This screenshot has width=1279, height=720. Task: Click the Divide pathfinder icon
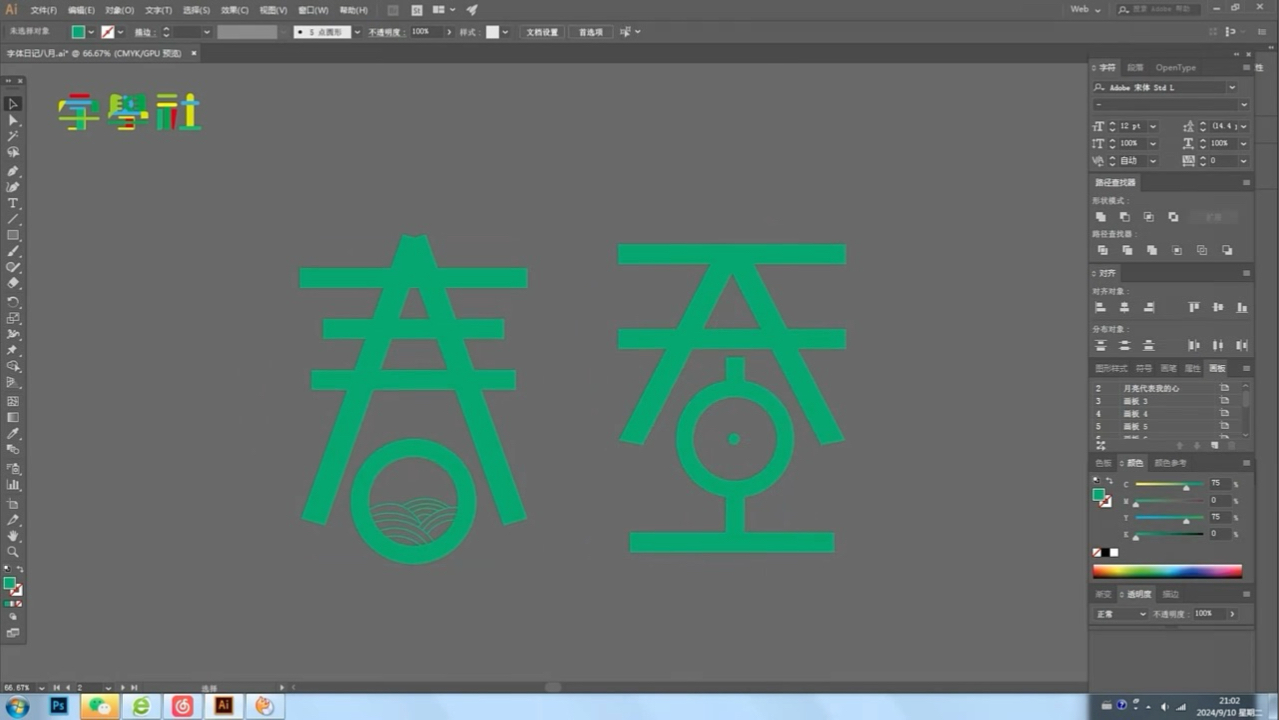tap(1102, 250)
